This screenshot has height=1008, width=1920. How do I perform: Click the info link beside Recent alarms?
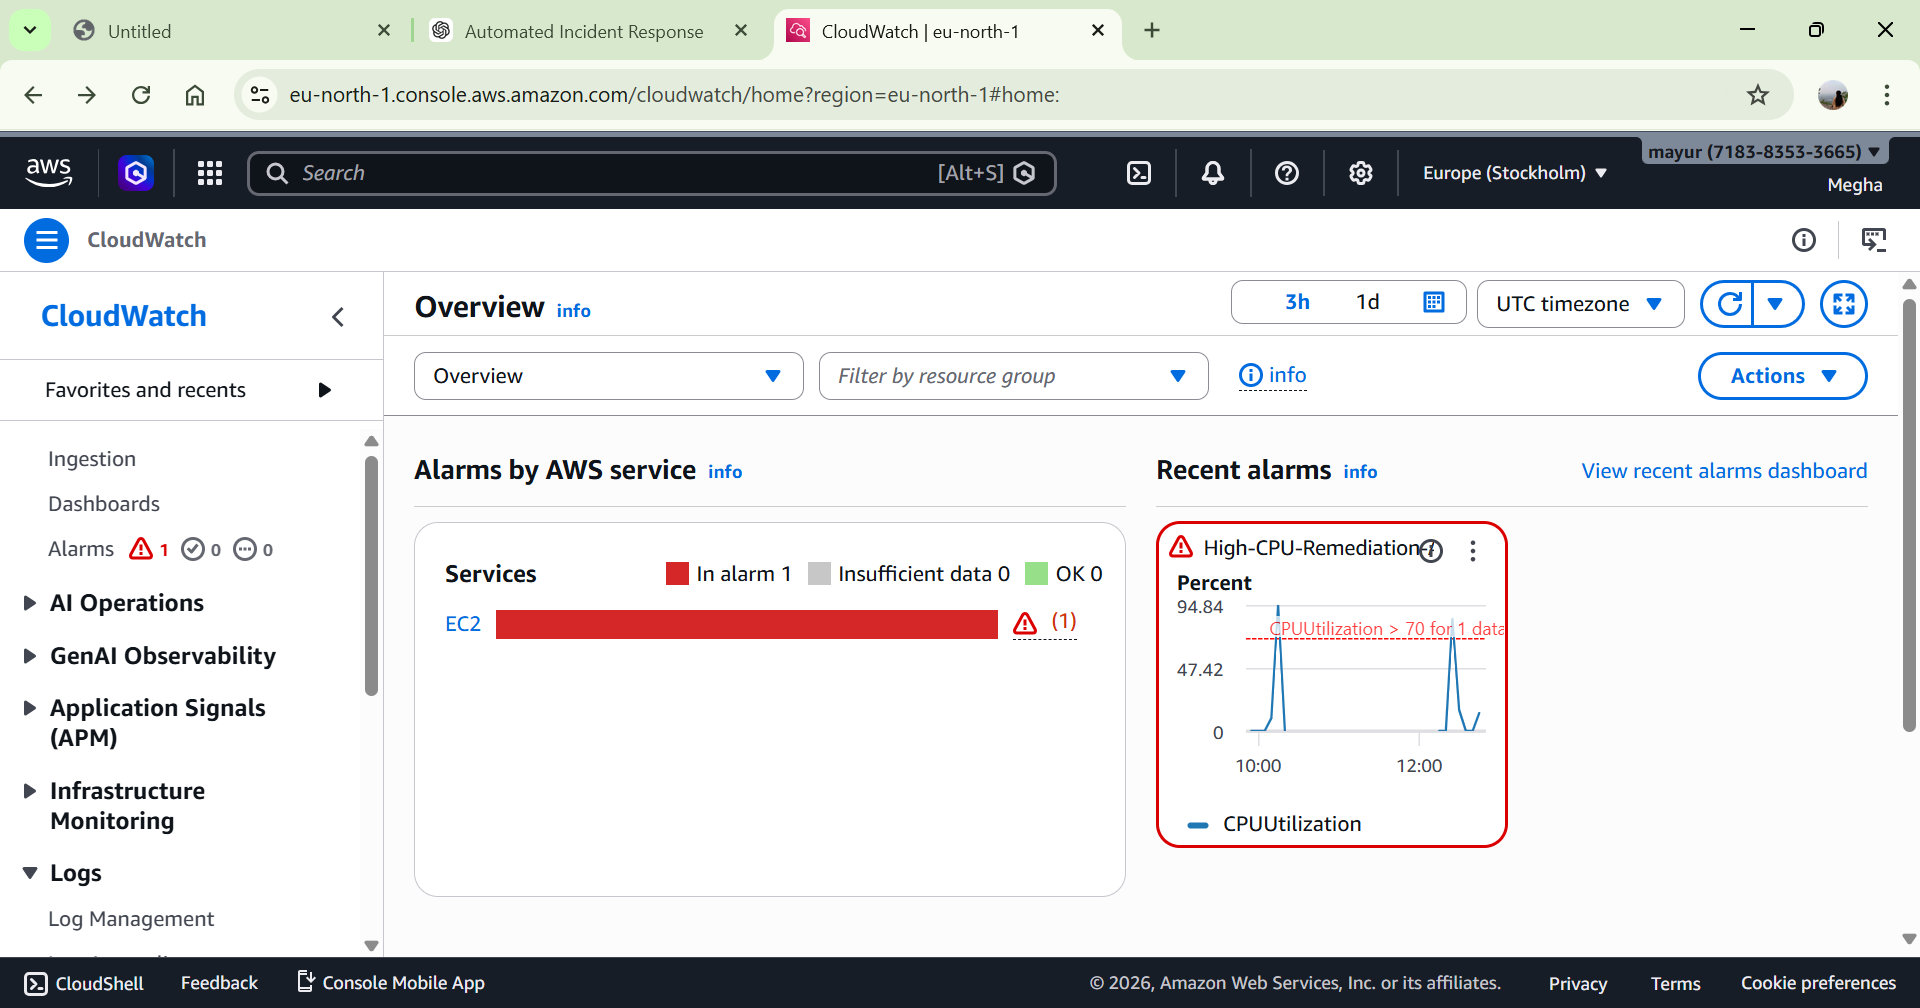(x=1360, y=472)
